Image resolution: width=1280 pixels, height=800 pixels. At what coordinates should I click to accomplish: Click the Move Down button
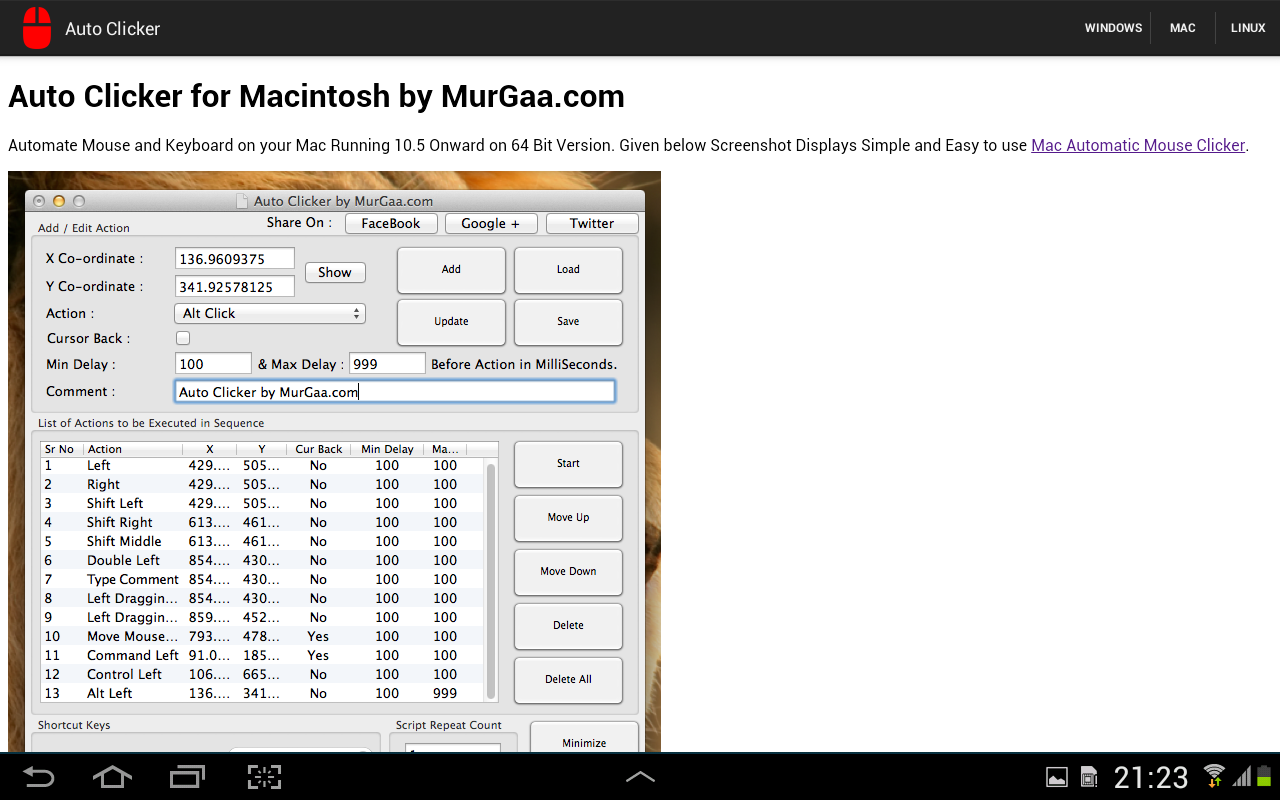(568, 572)
